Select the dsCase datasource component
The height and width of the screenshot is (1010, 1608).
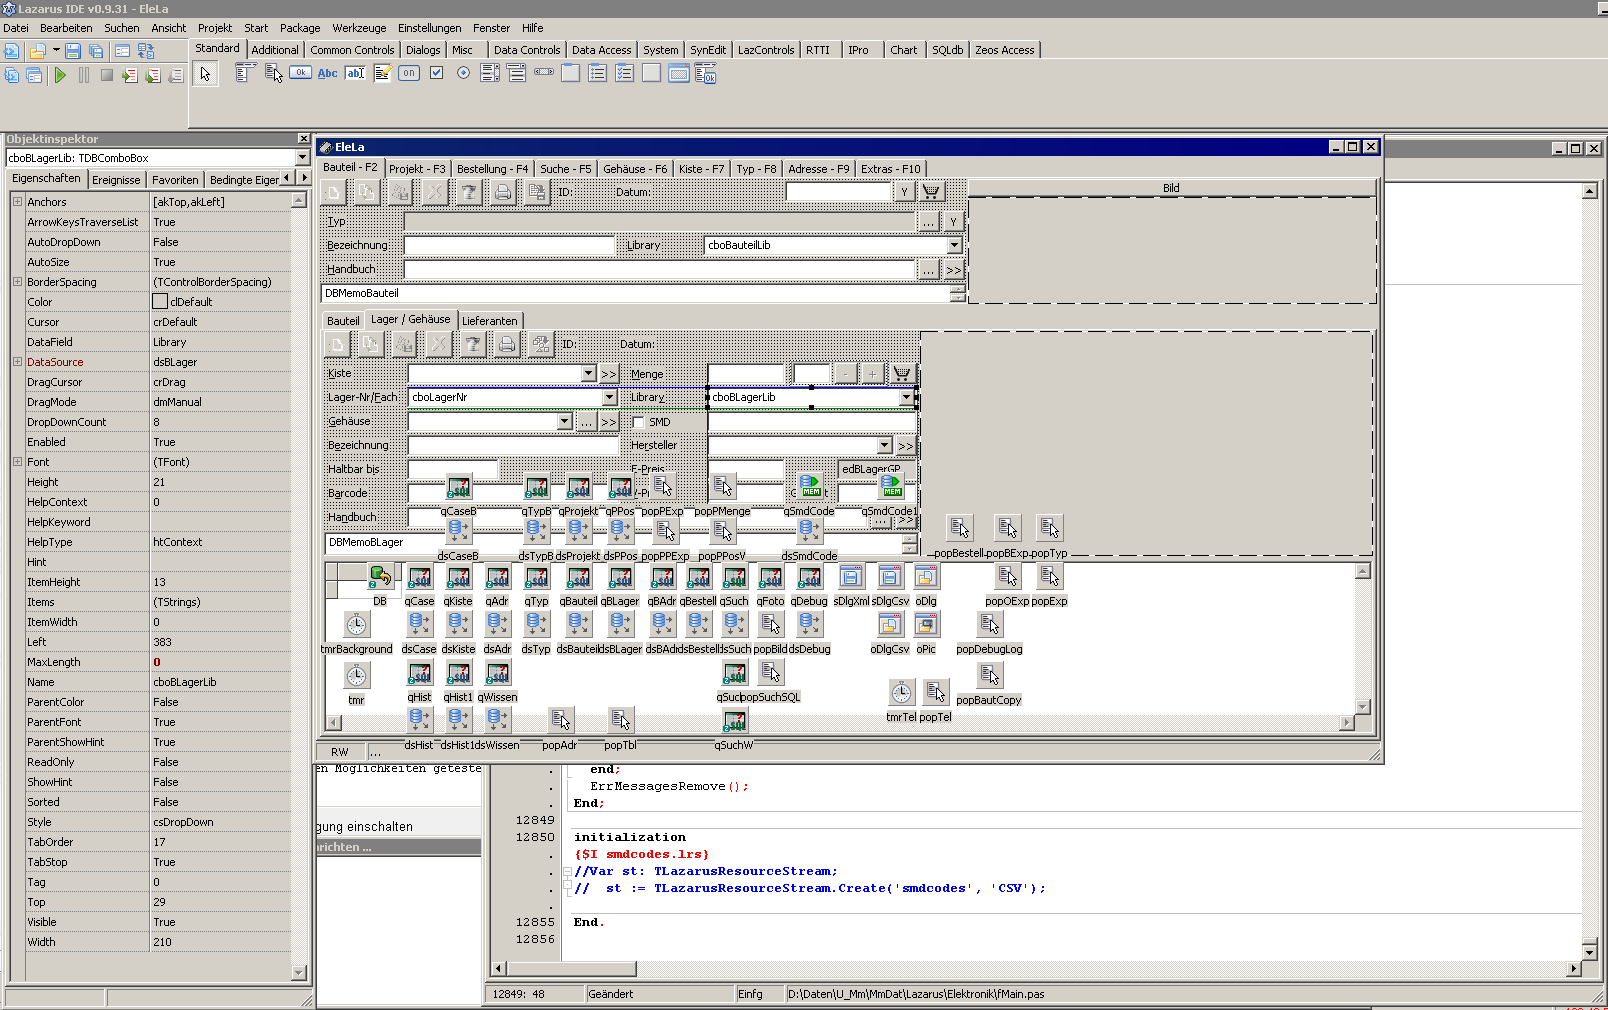click(x=419, y=624)
